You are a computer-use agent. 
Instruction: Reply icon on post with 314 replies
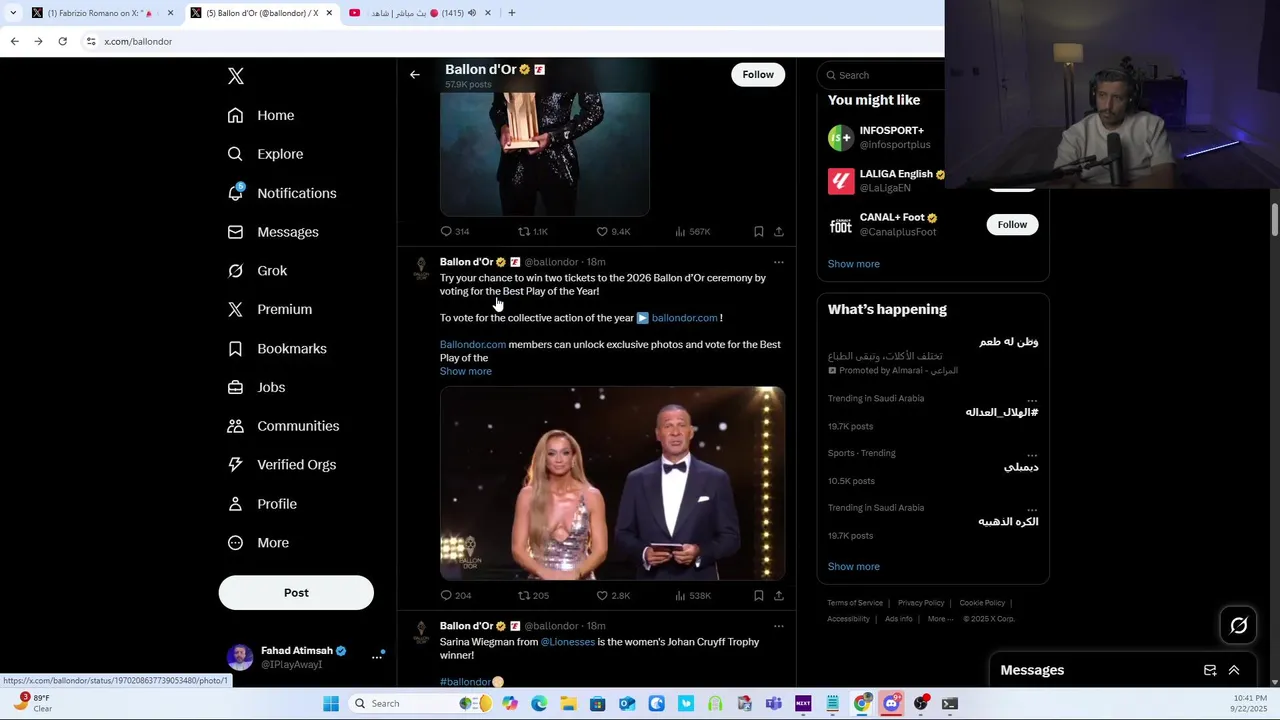click(446, 231)
